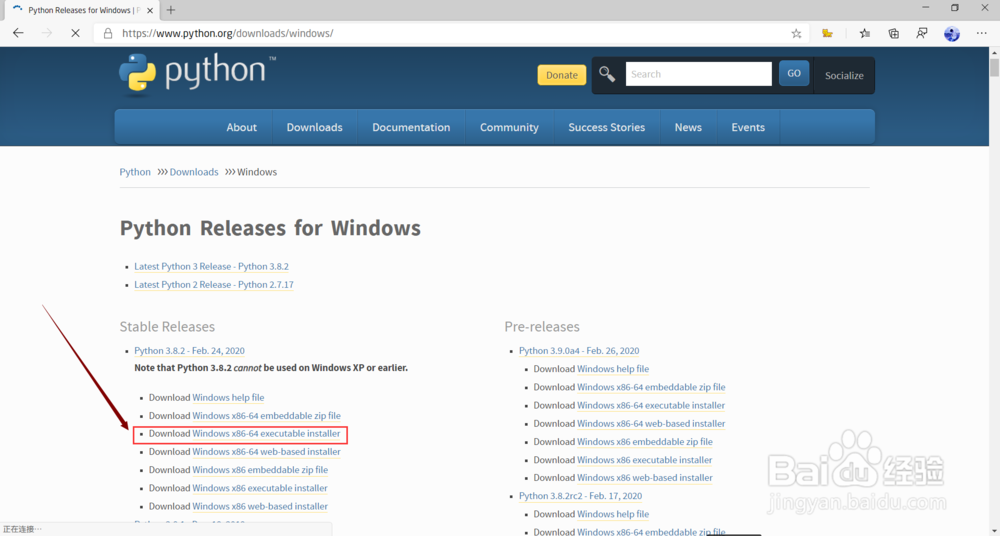Image resolution: width=1000 pixels, height=536 pixels.
Task: Click the GO search button
Action: coord(794,73)
